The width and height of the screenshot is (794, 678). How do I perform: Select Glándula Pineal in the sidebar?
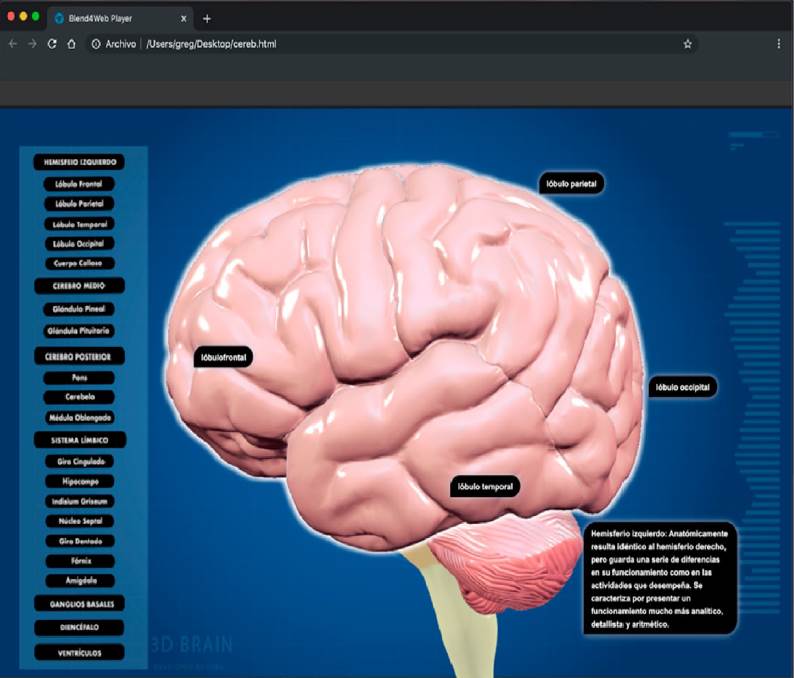click(x=79, y=309)
